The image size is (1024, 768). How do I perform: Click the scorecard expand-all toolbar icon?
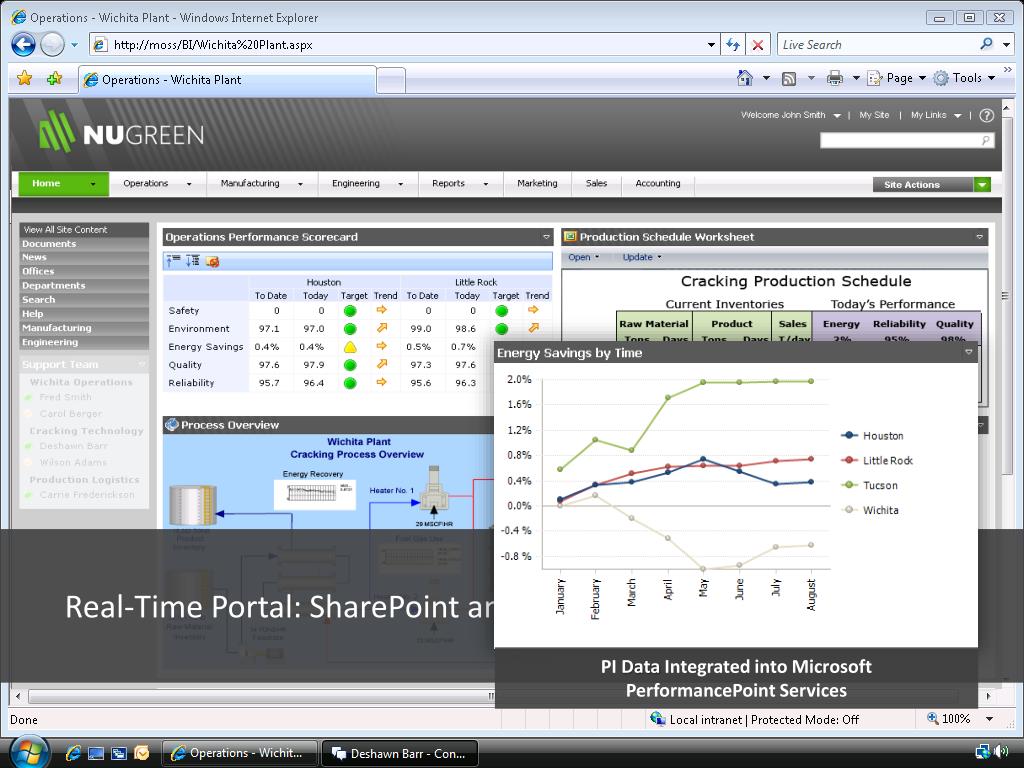193,261
